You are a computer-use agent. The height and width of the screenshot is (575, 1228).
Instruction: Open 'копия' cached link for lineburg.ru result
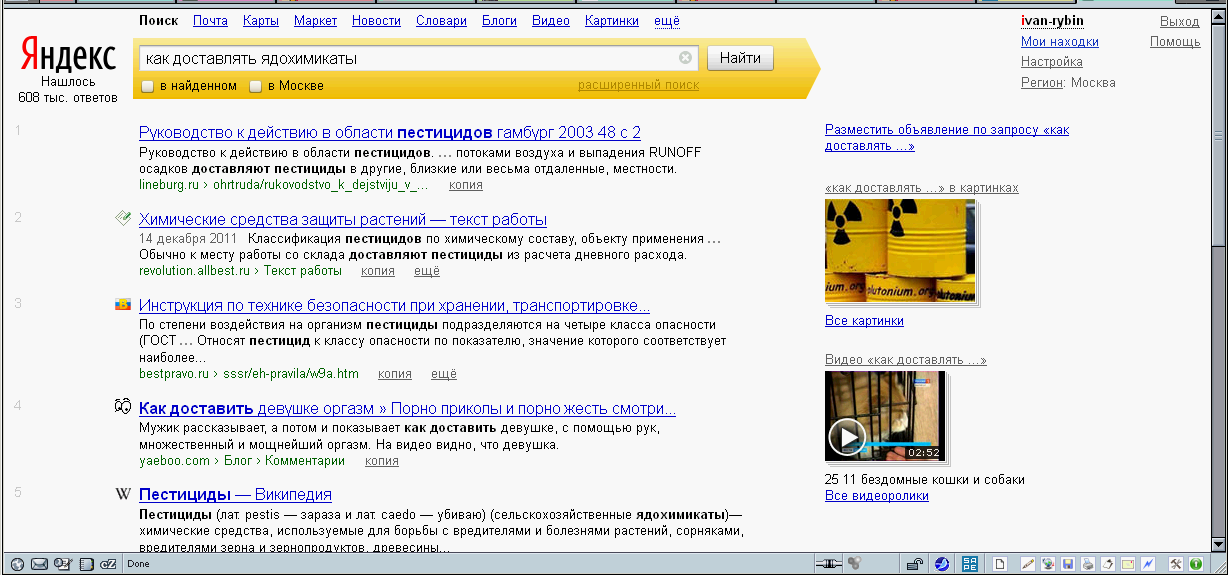(x=466, y=184)
